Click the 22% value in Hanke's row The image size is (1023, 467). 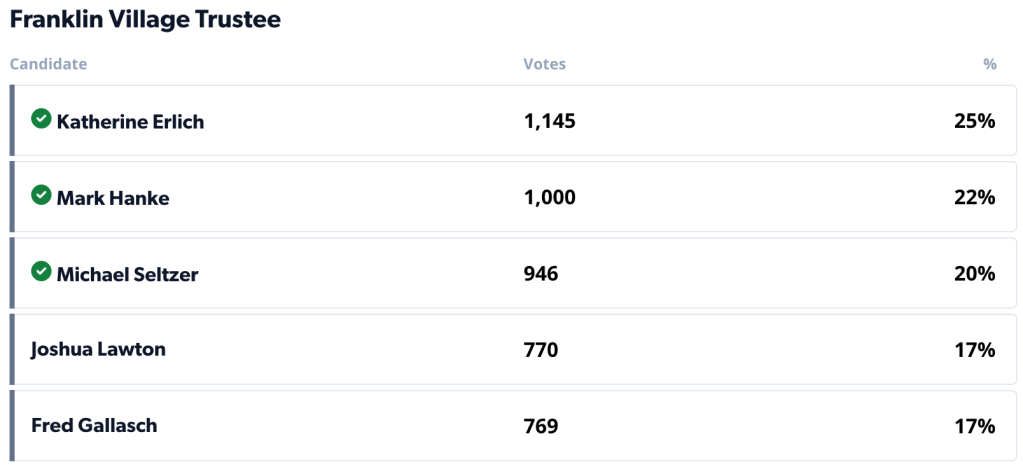point(974,198)
